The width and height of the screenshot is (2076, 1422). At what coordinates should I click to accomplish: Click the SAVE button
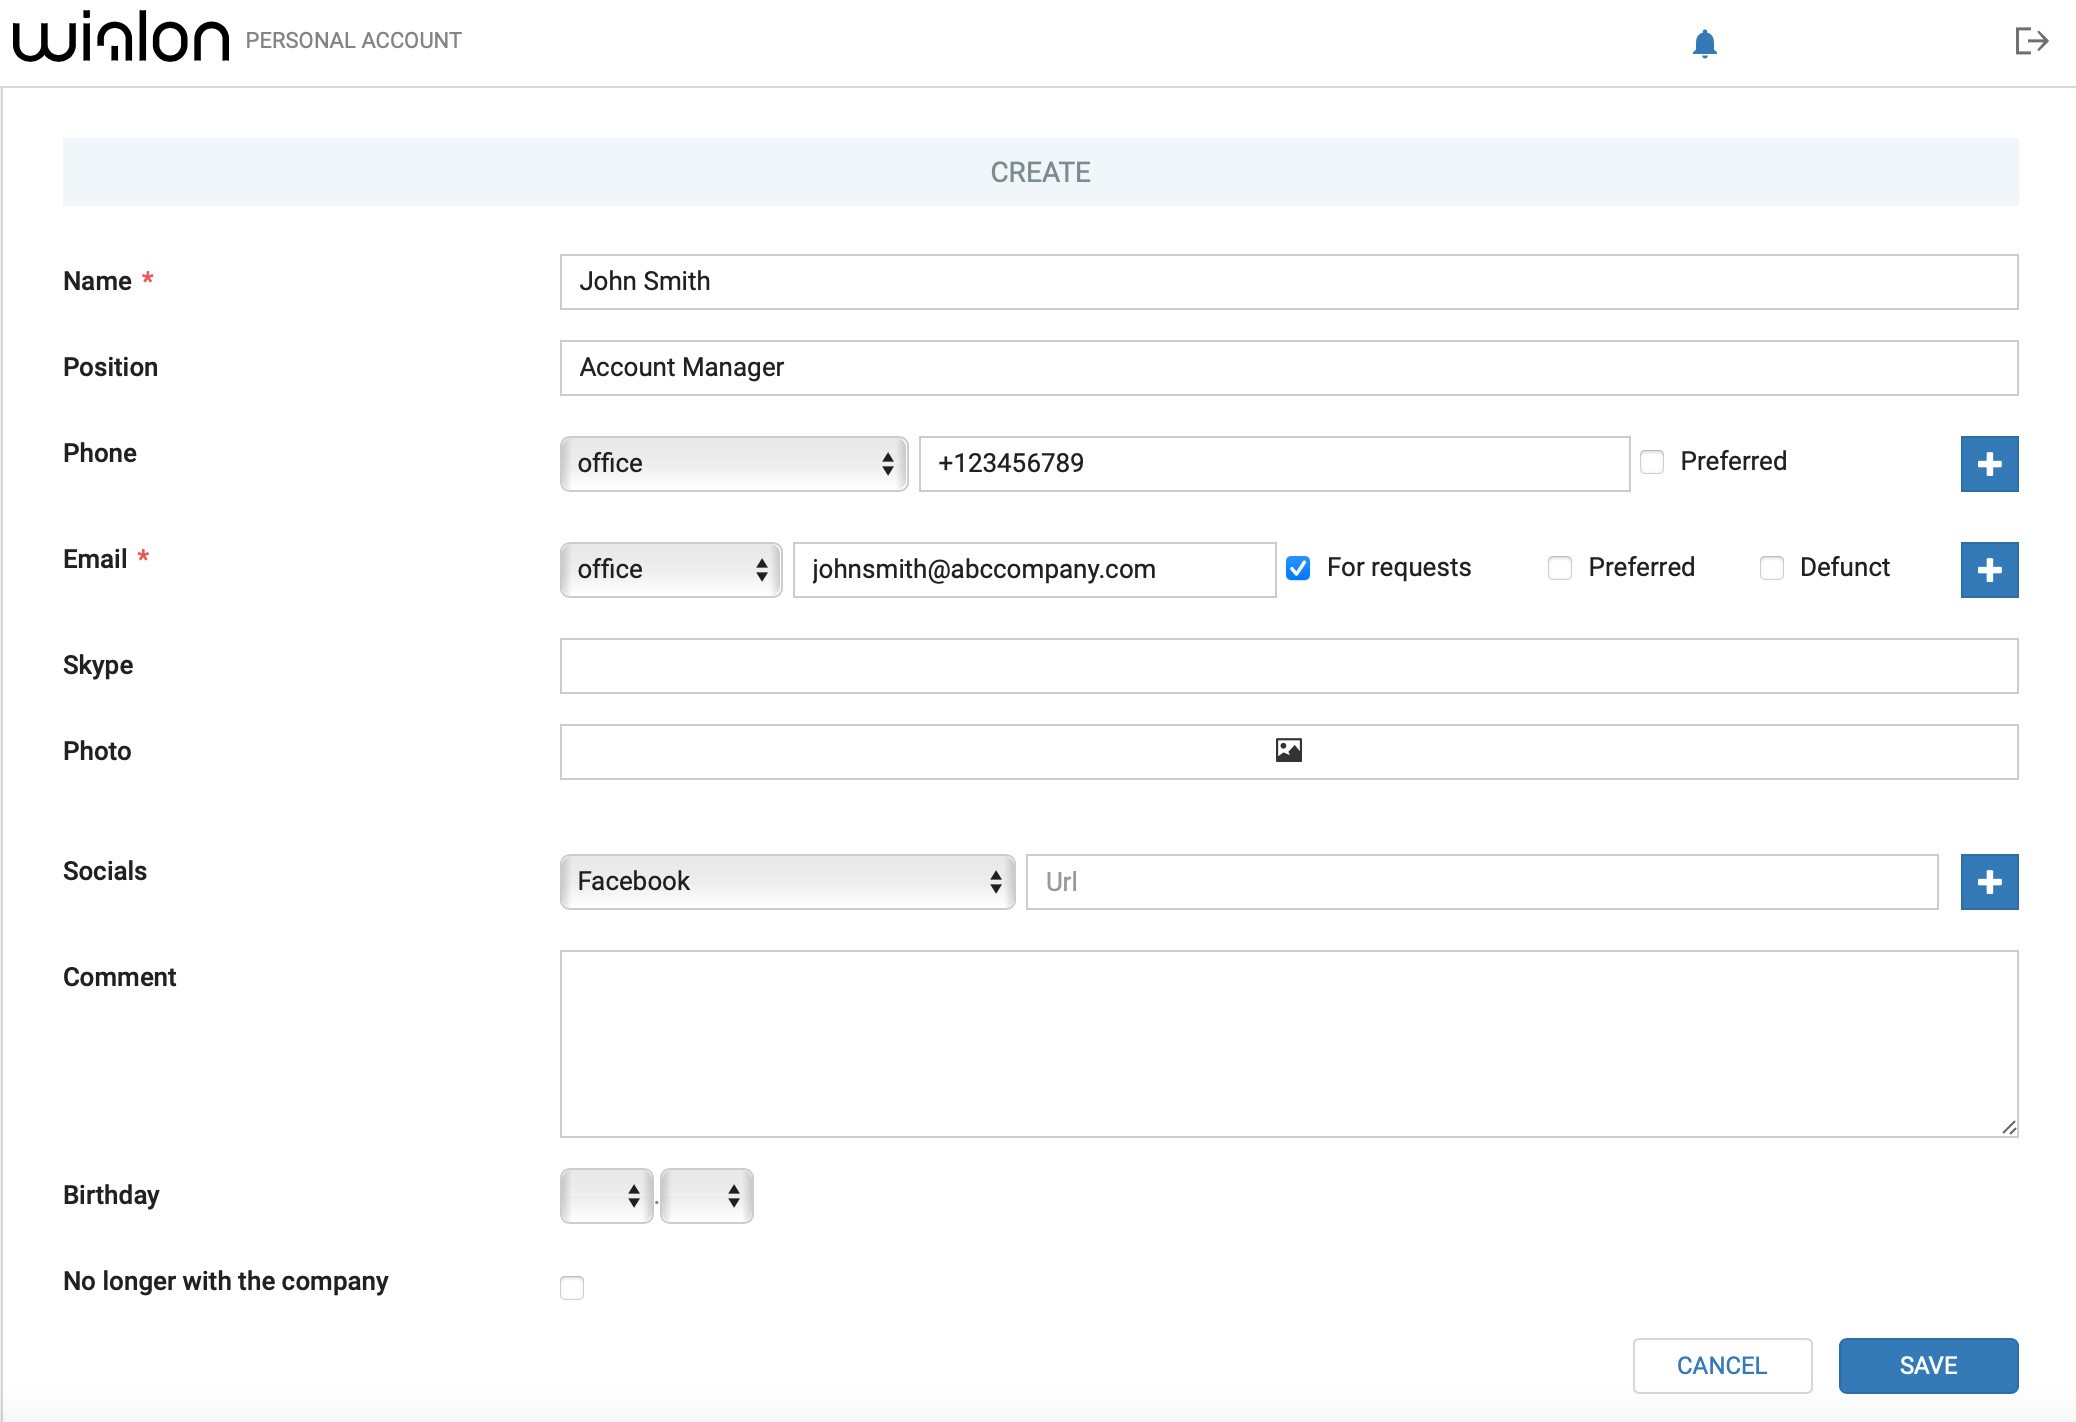click(1927, 1365)
